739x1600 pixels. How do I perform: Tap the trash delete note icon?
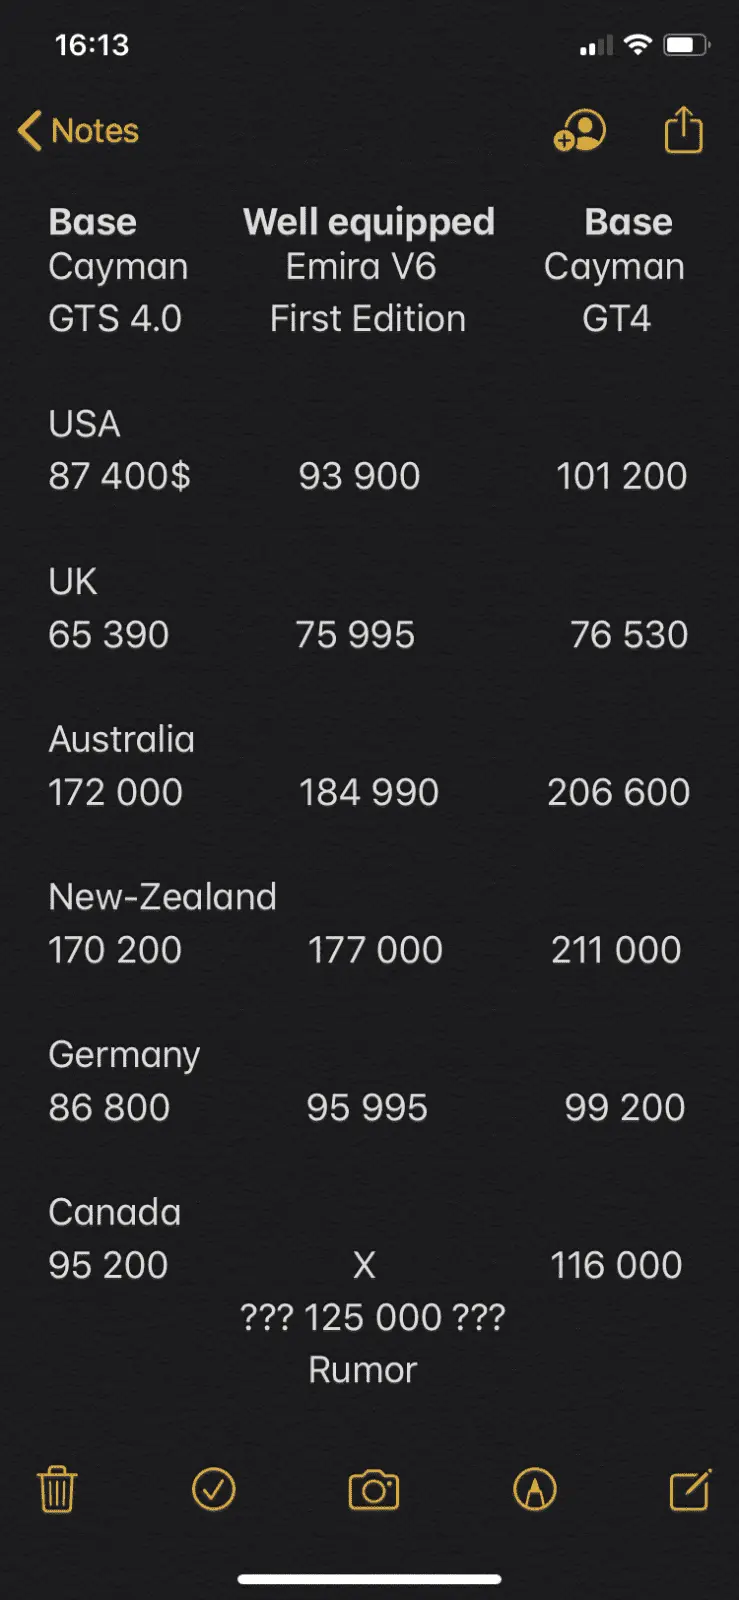(57, 1490)
